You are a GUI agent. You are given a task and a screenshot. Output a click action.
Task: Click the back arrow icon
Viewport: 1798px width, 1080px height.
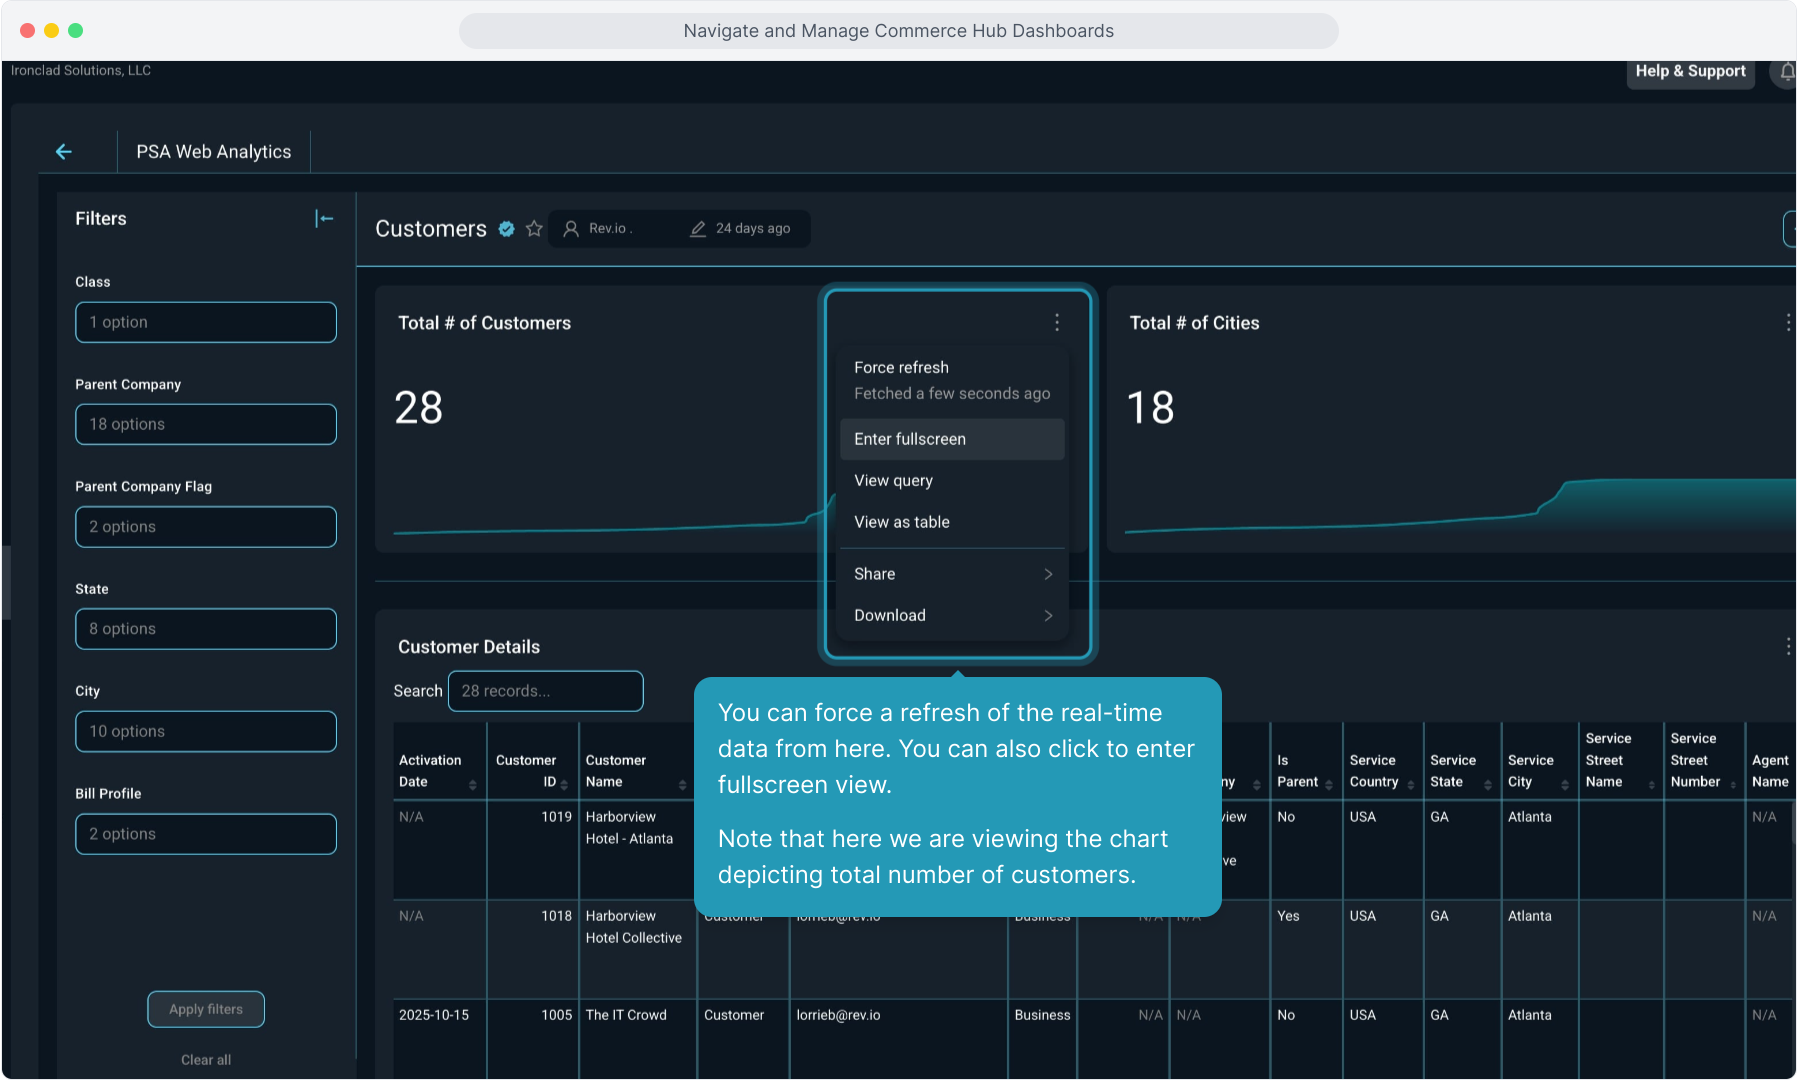tap(64, 152)
